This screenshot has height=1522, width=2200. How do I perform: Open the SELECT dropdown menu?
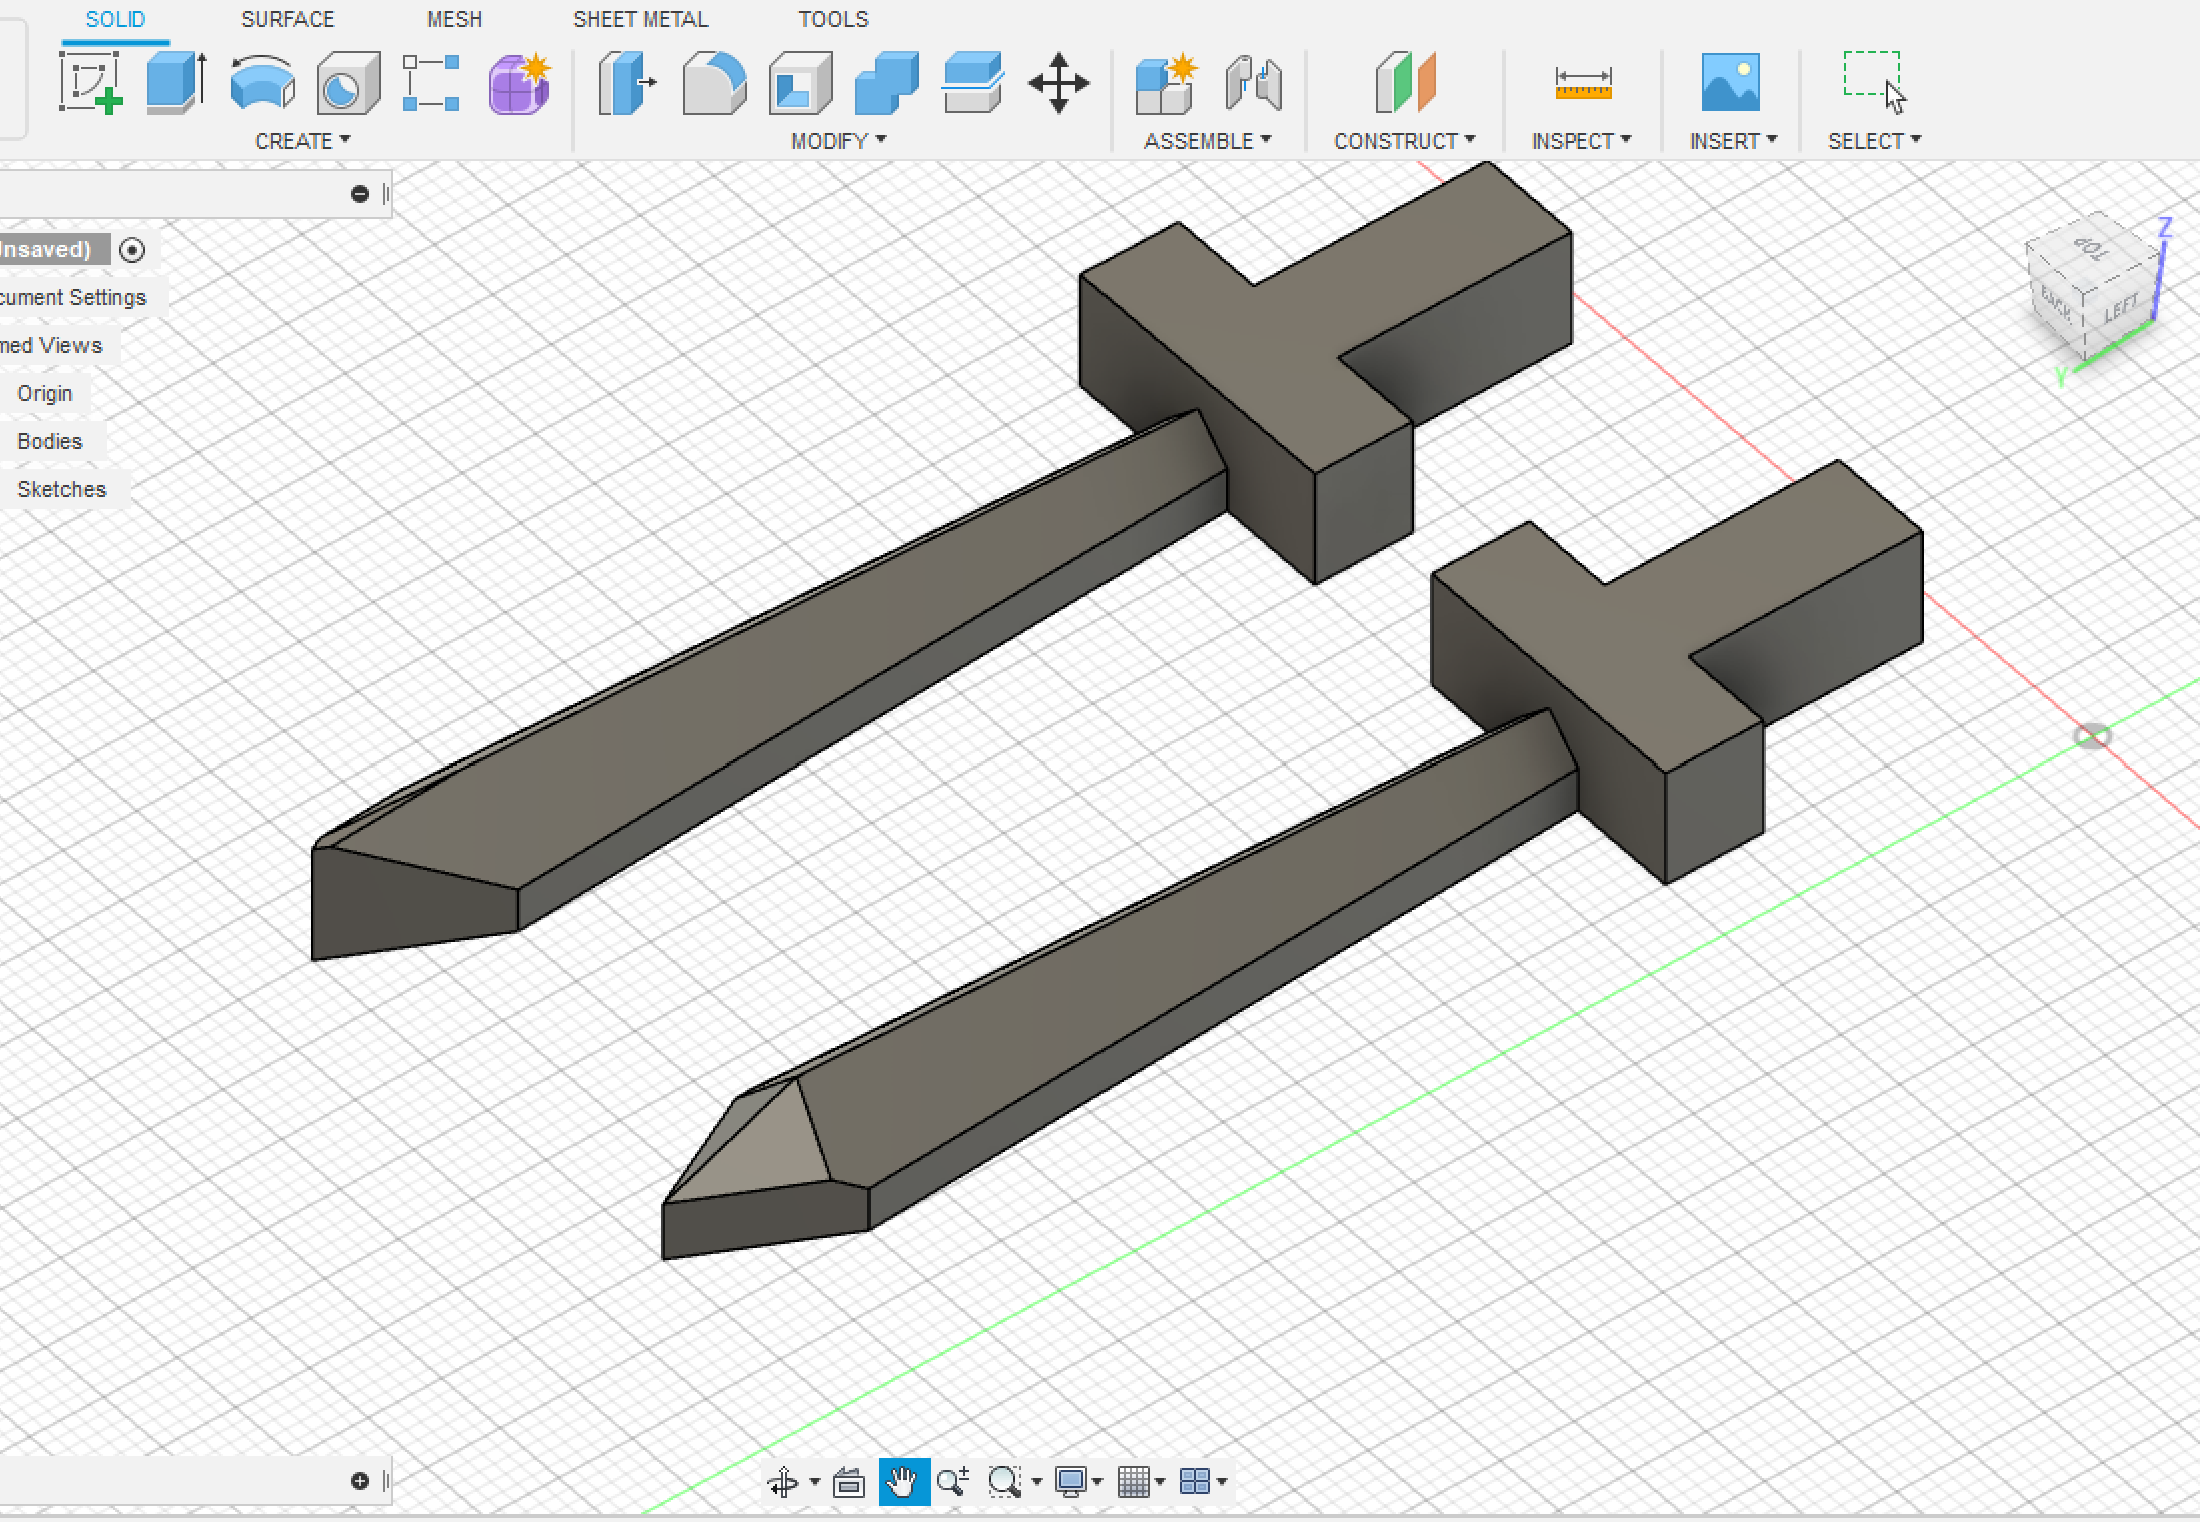[x=1874, y=141]
